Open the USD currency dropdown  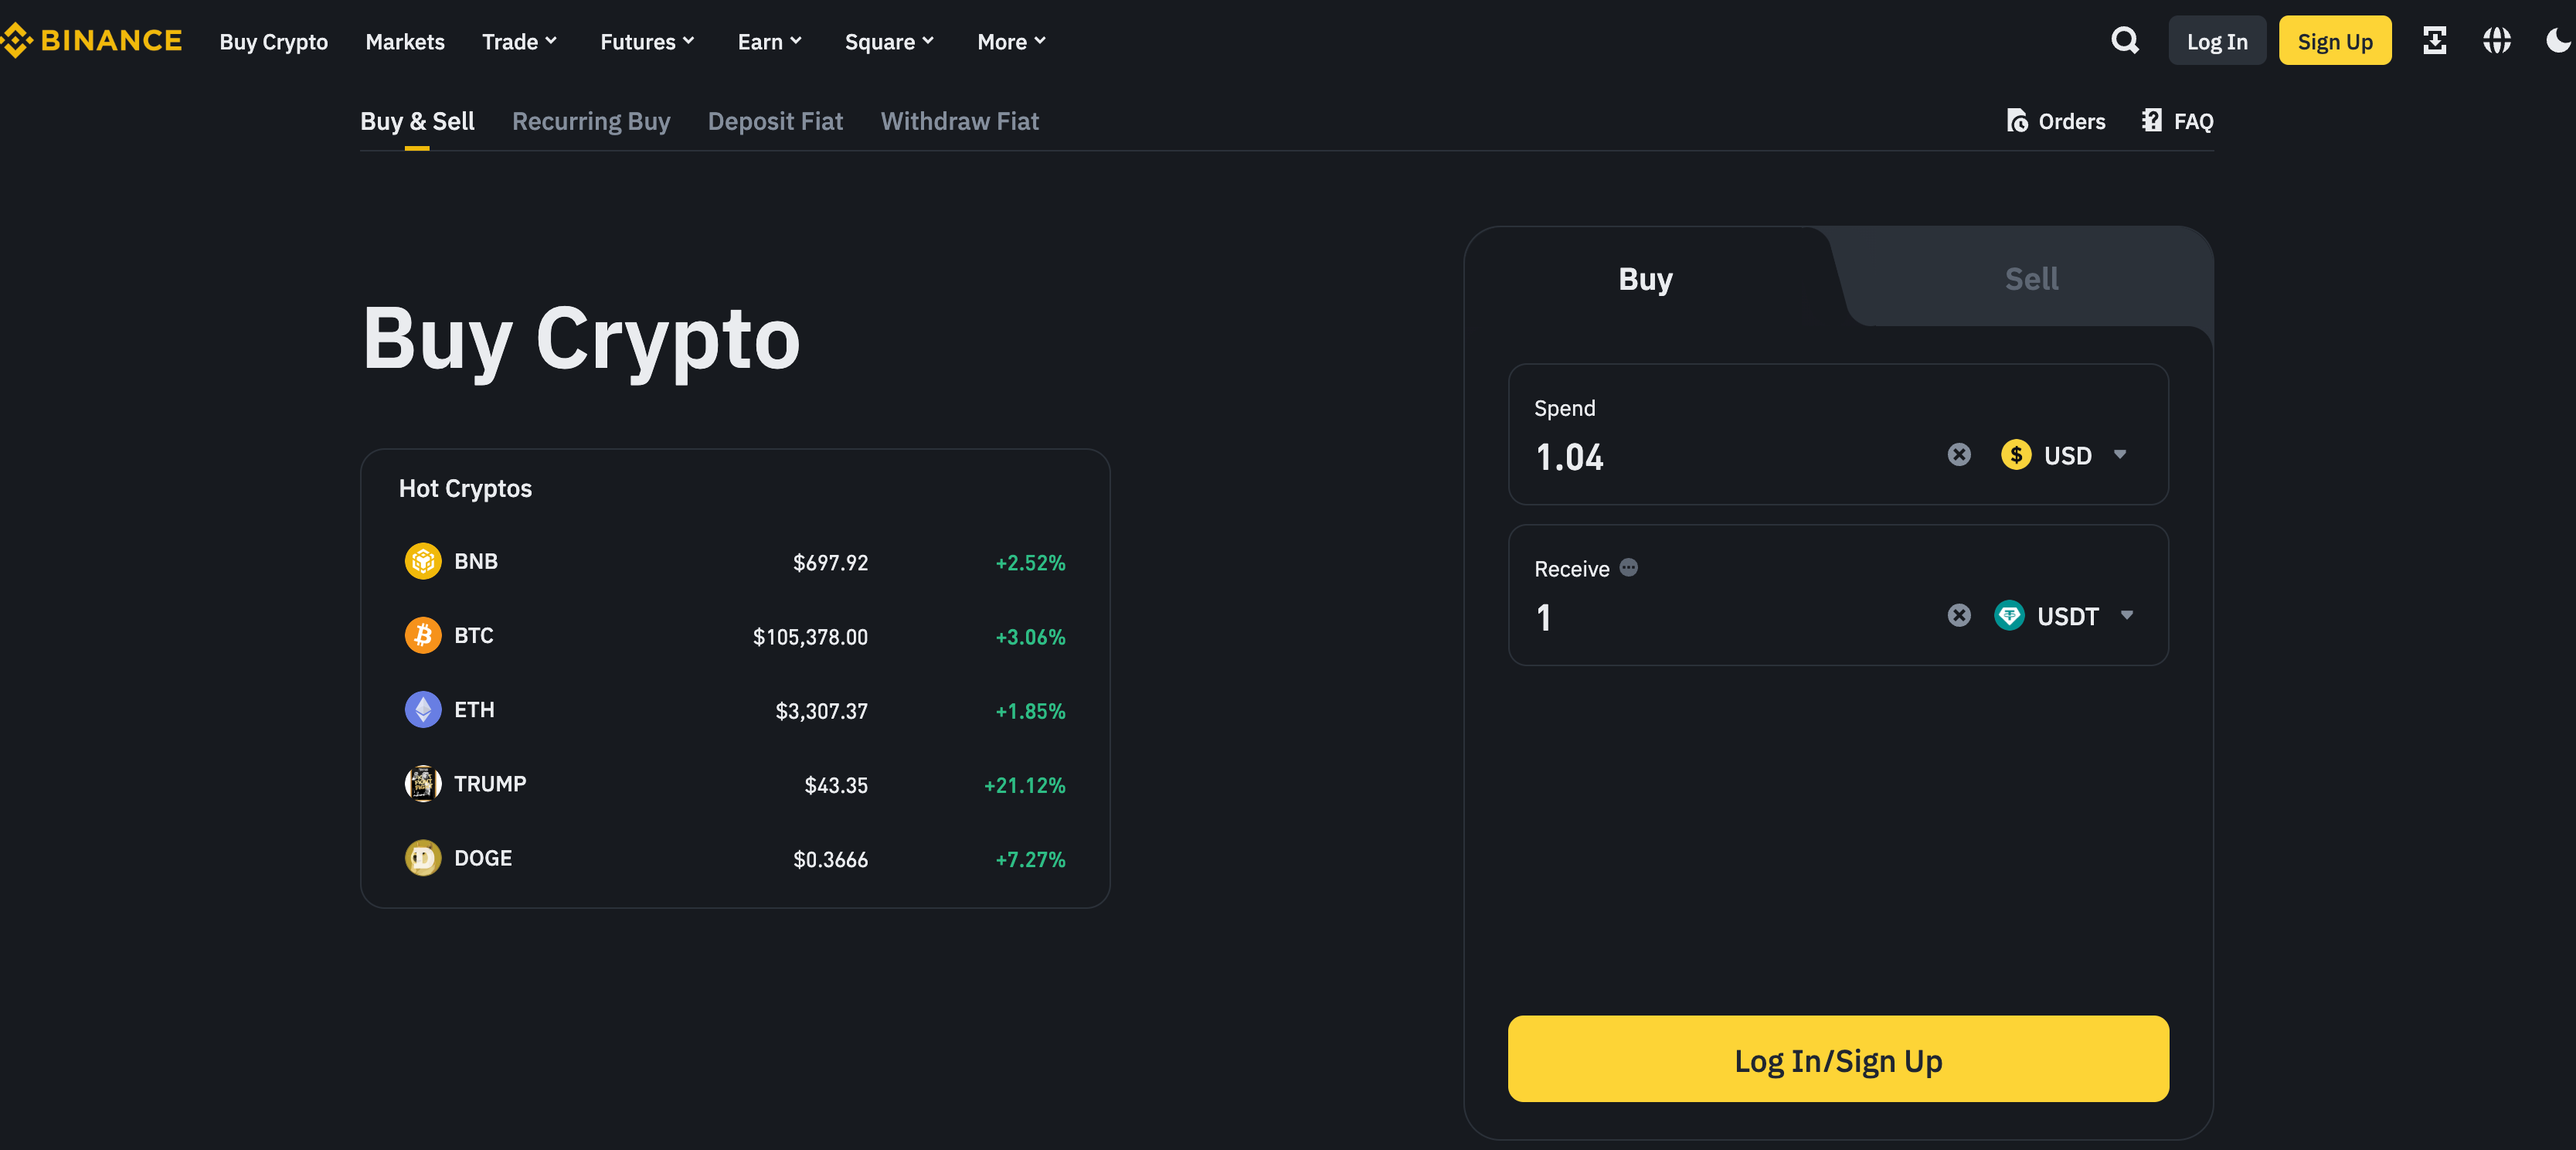point(2068,455)
